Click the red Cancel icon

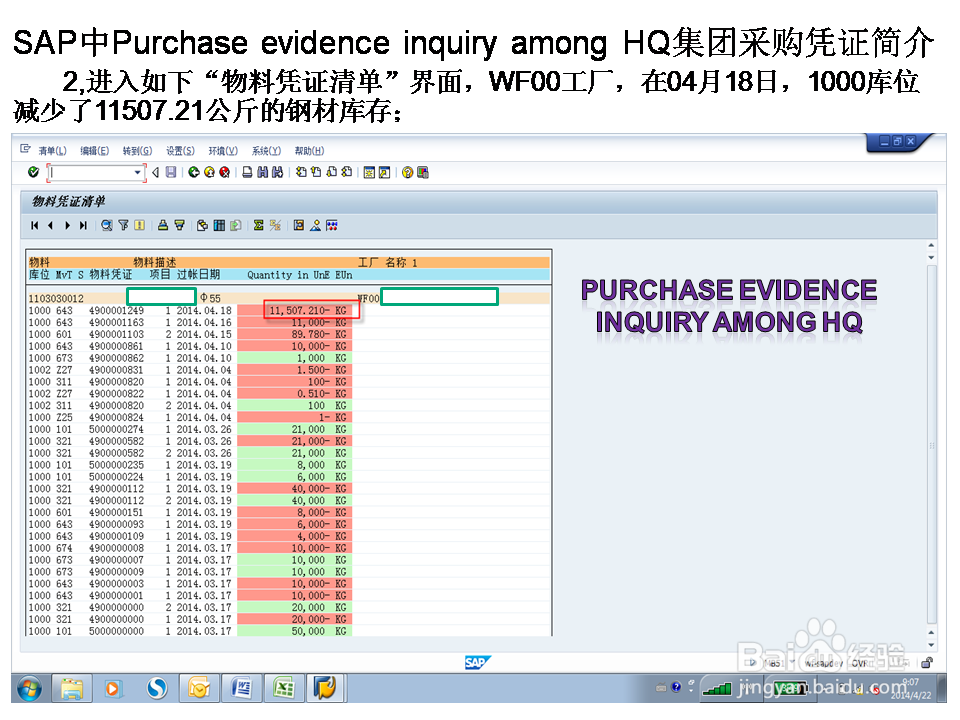point(224,172)
